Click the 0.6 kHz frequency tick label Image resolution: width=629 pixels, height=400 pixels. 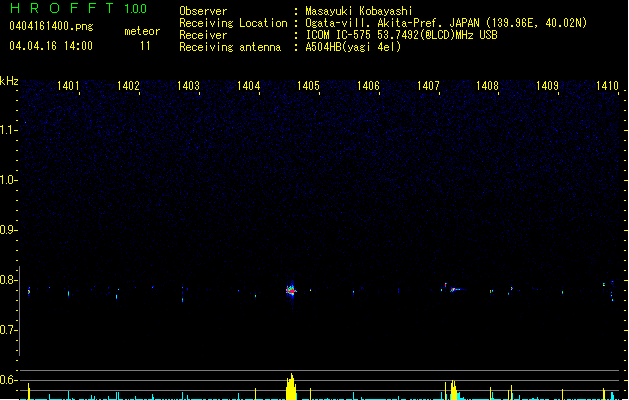pyautogui.click(x=9, y=380)
